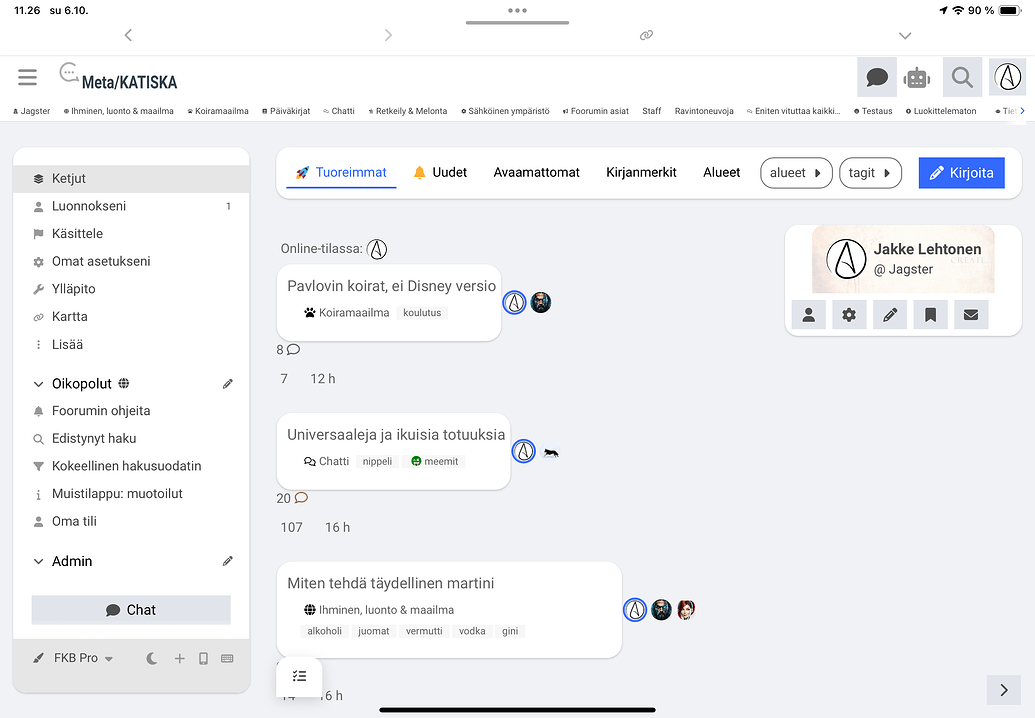
Task: Collapse the Admin sidebar section
Action: click(39, 562)
